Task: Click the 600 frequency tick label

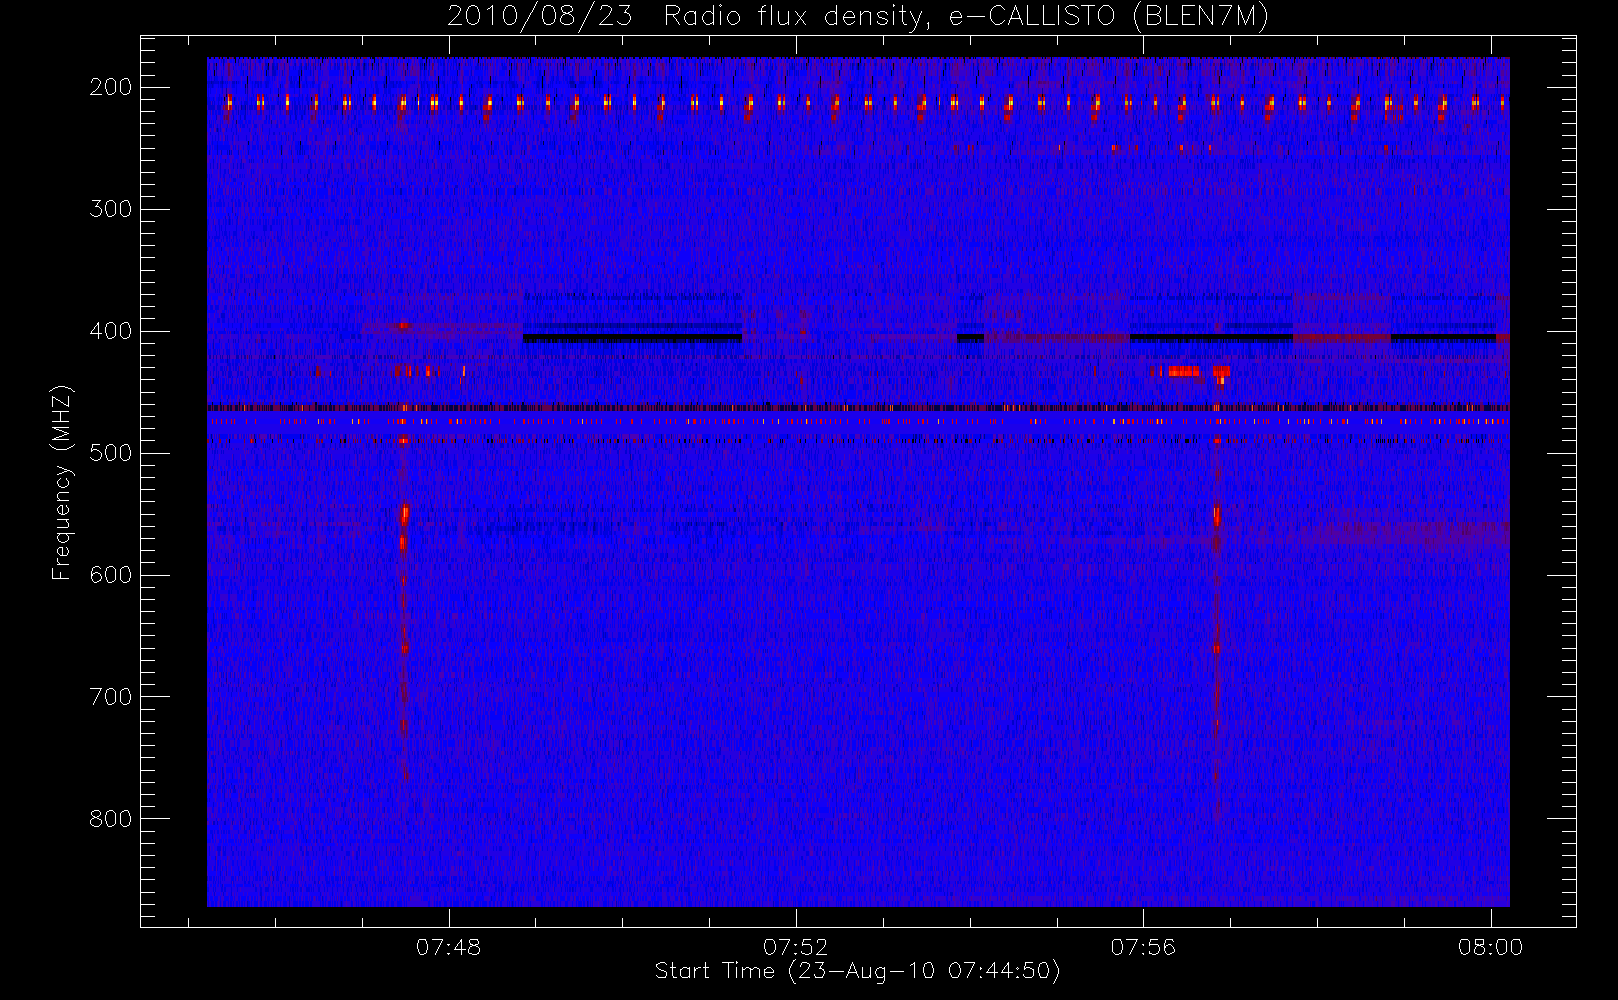Action: (x=111, y=575)
